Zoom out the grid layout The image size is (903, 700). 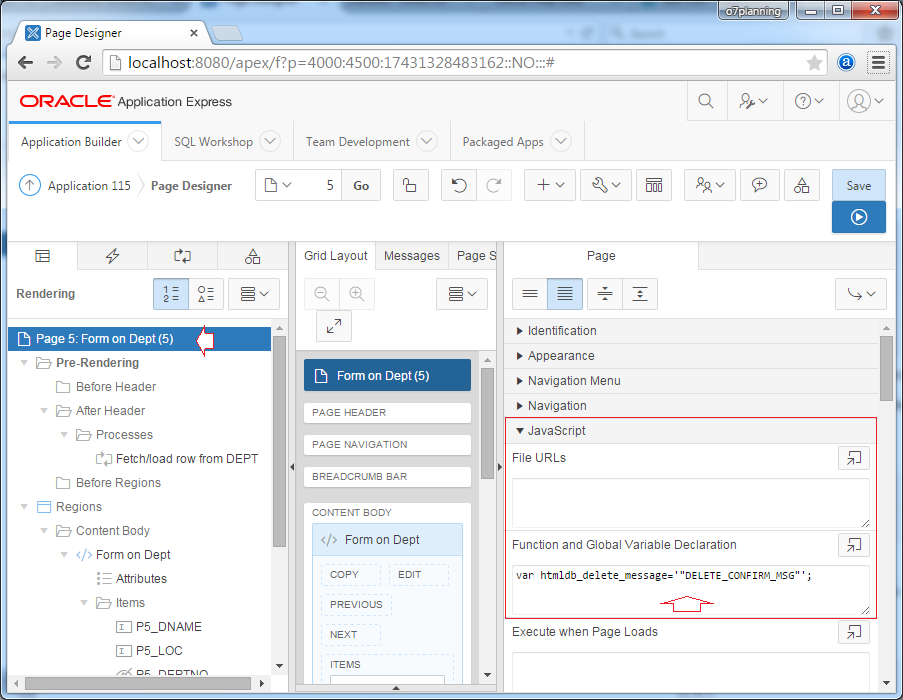point(322,294)
